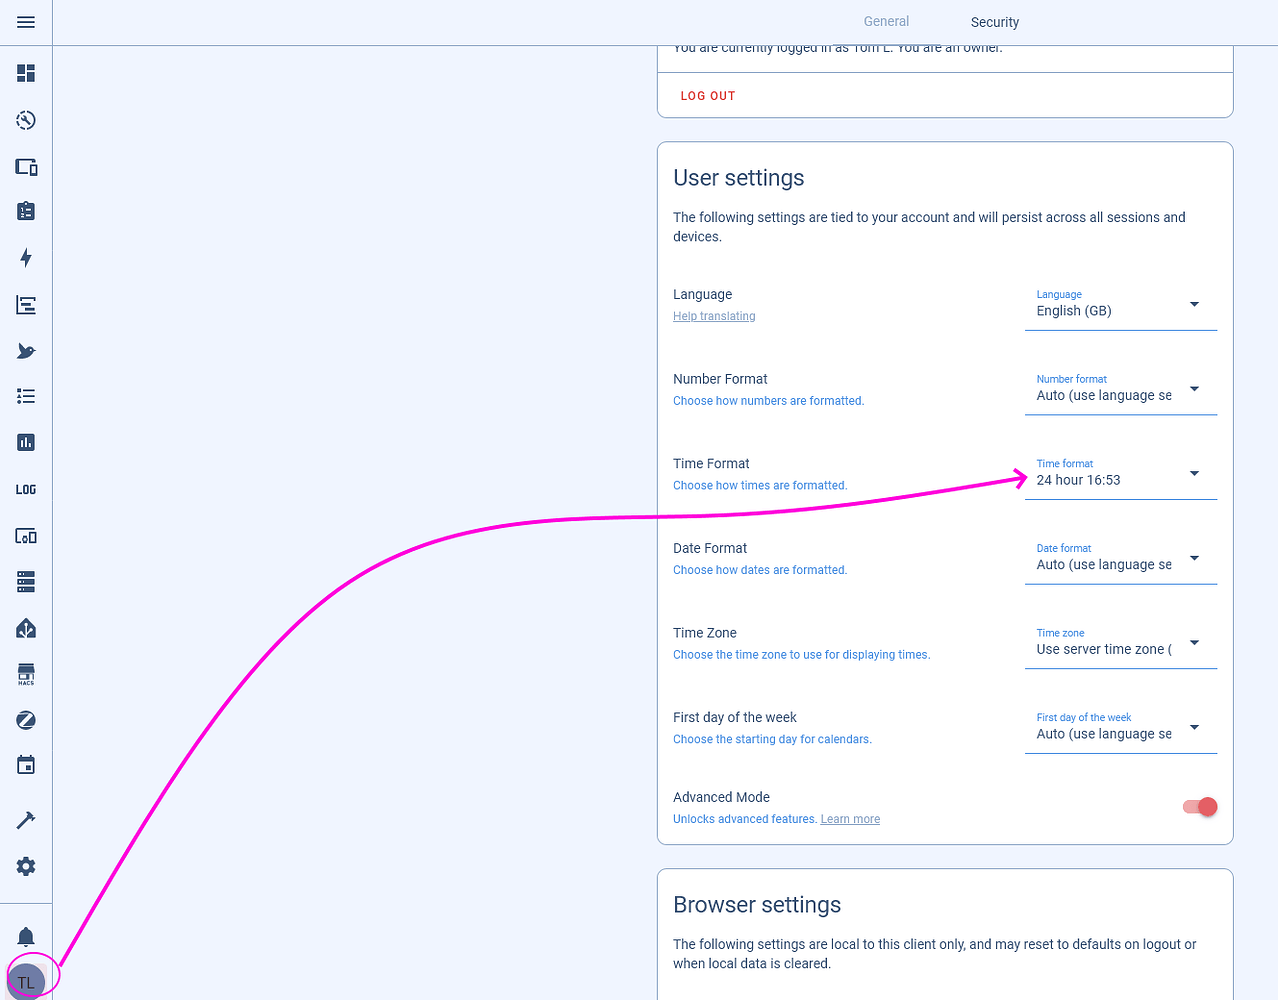The width and height of the screenshot is (1278, 1000).
Task: Open the Logbook sidebar icon
Action: [25, 304]
